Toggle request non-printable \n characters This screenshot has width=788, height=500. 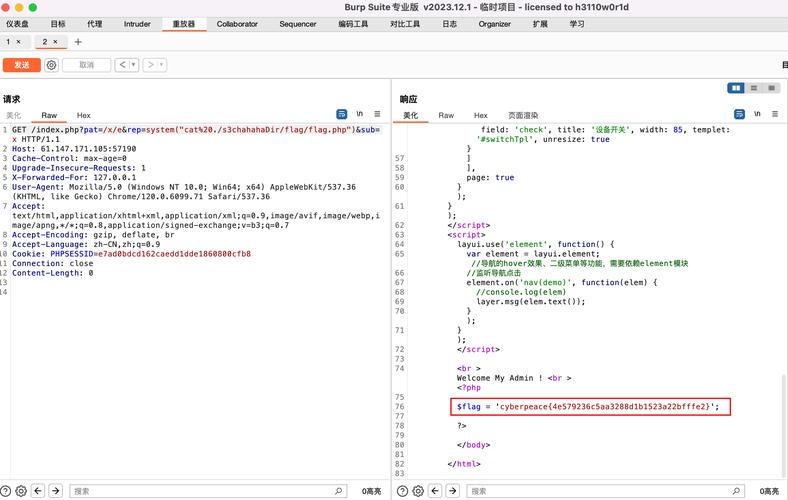[x=360, y=114]
